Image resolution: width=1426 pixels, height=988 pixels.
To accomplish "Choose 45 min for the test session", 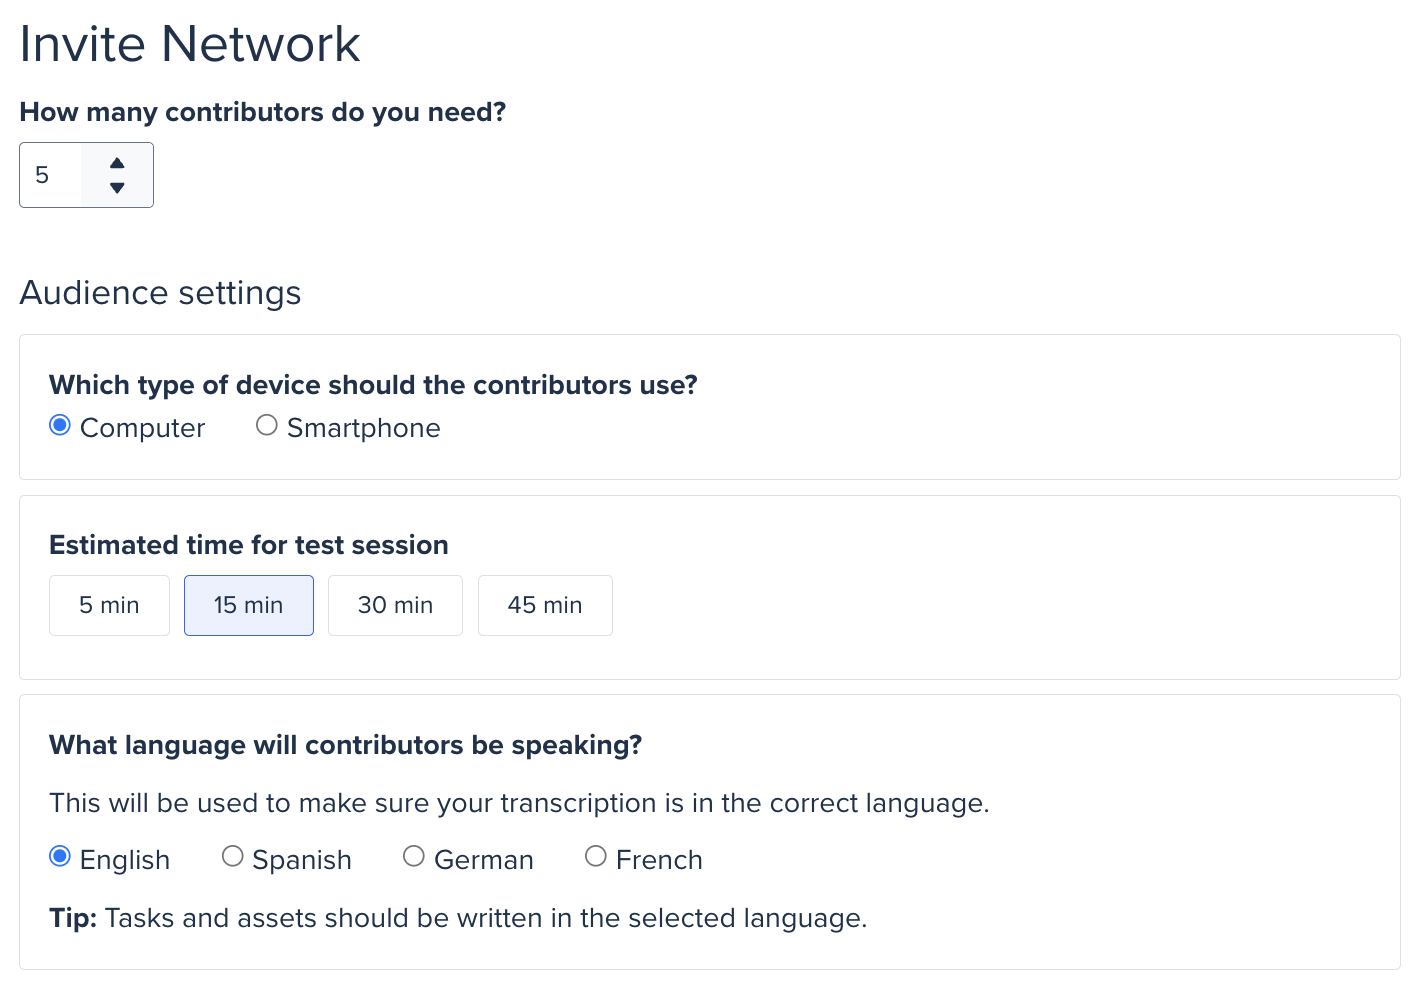I will 545,605.
